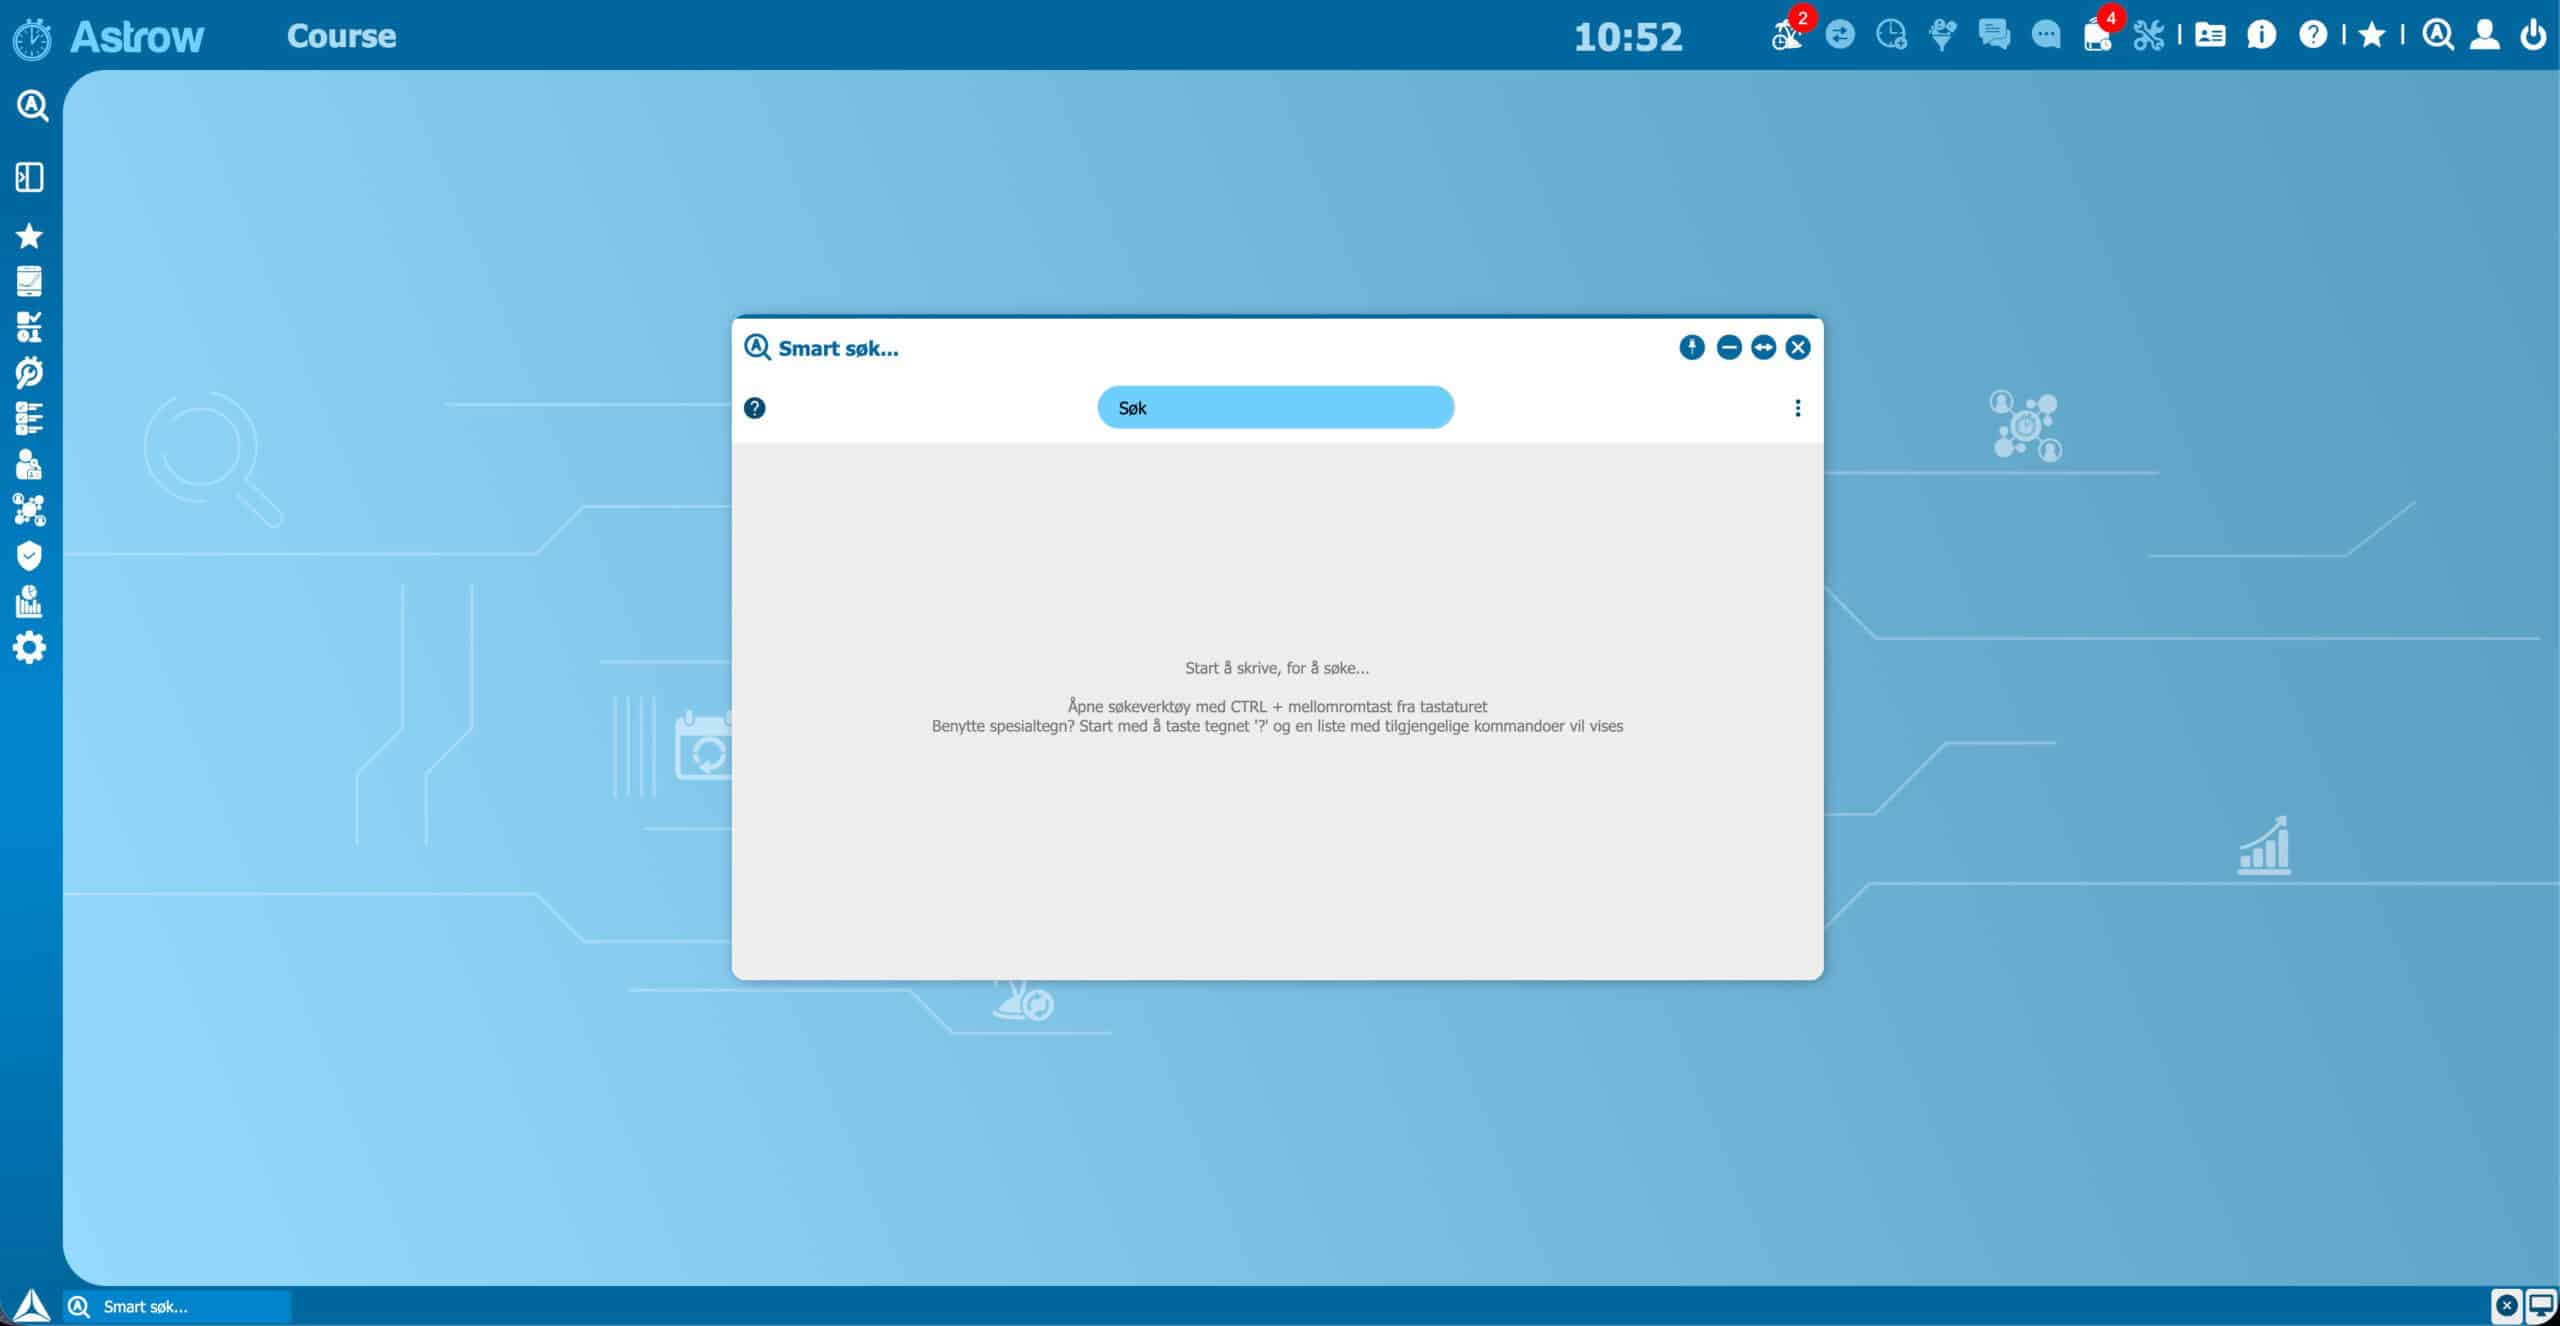2560x1326 pixels.
Task: Click the power logout icon
Action: pos(2533,35)
